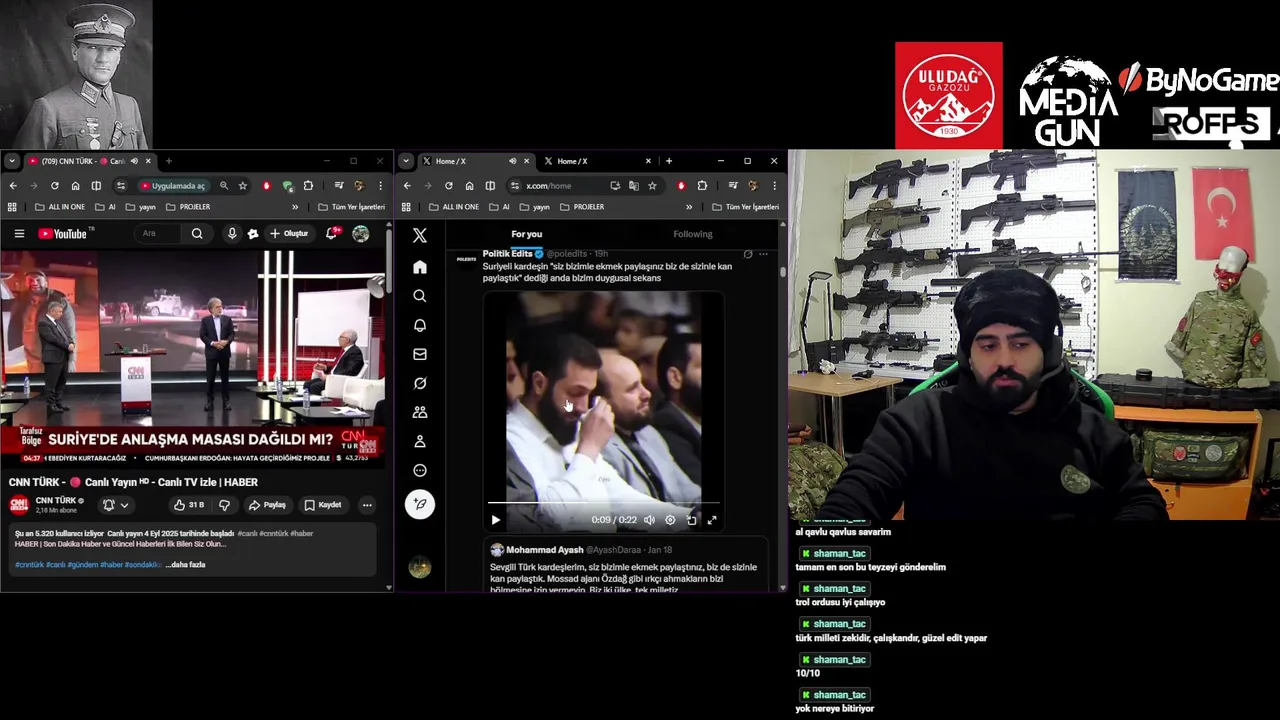Open PROJELER bookmark folder in YouTube window
Screen dimensions: 1280x720
188,207
